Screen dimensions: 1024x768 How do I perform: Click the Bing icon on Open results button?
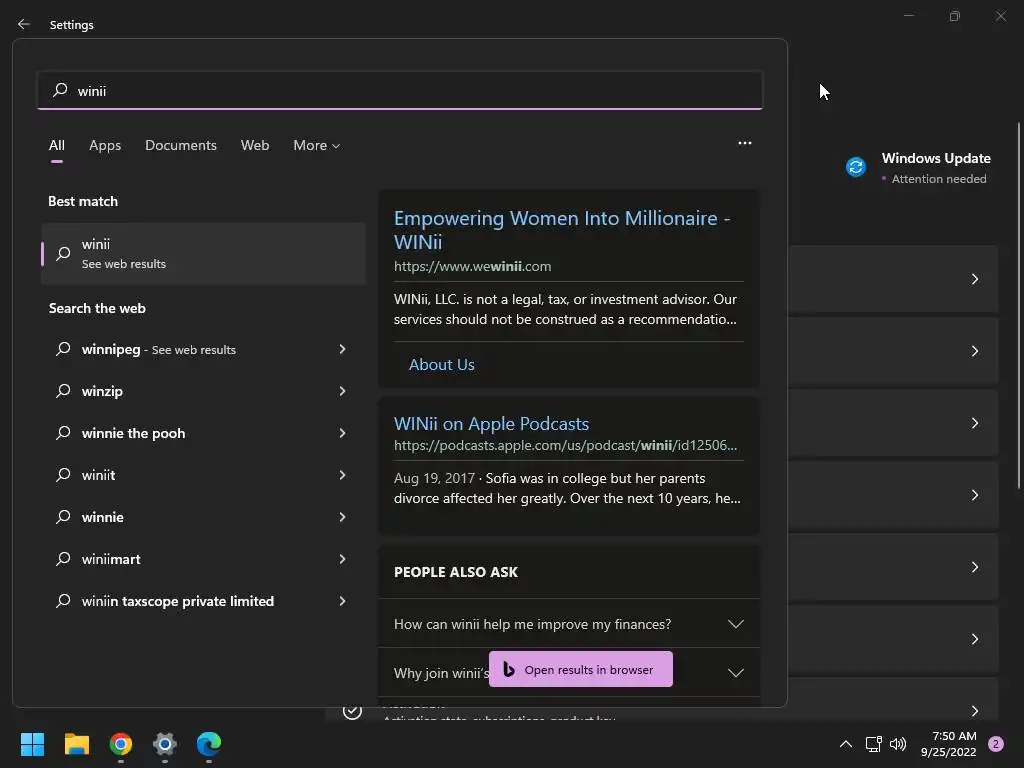click(509, 669)
